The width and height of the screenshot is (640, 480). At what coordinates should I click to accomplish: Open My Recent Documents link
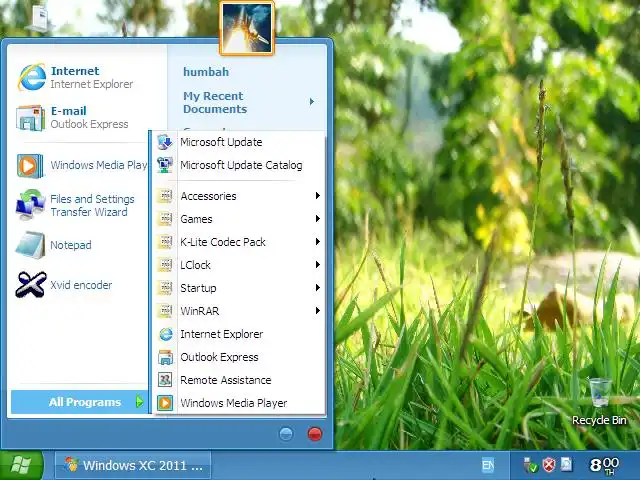[x=215, y=102]
